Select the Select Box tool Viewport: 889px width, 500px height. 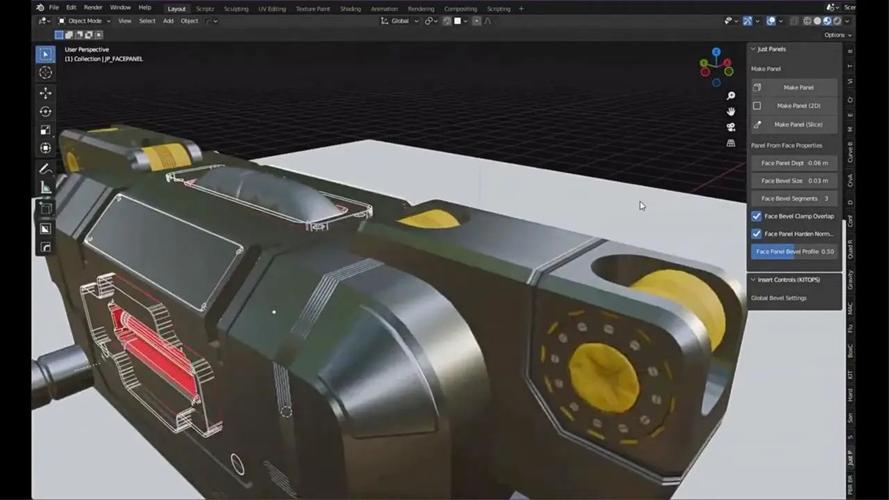pyautogui.click(x=45, y=54)
